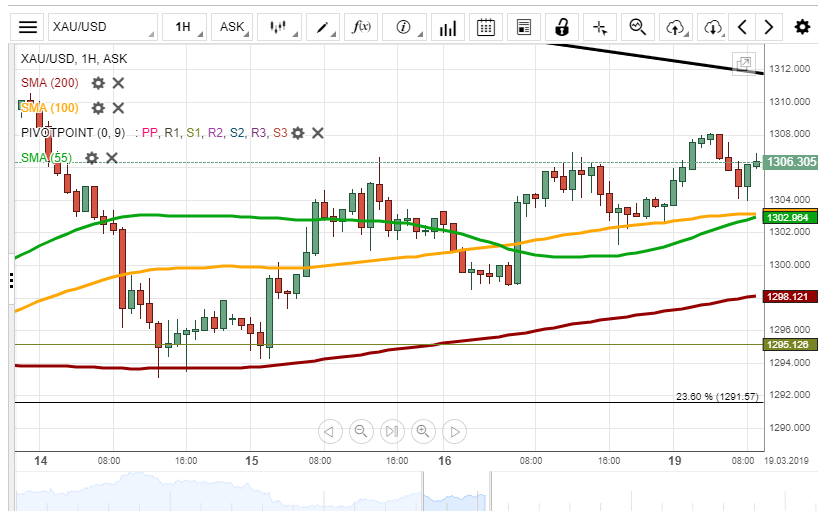824x513 pixels.
Task: Remove the SMA (200) indicator
Action: point(118,83)
